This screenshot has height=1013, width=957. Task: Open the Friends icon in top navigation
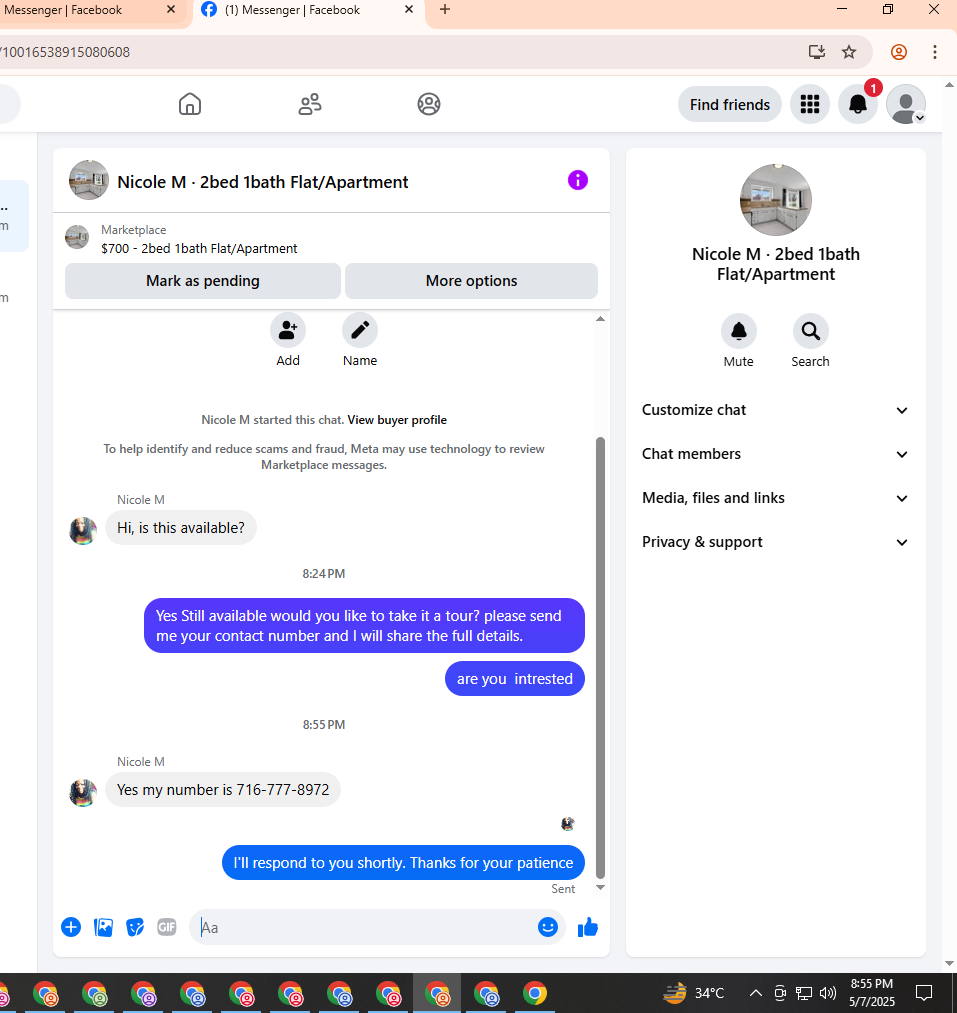pos(310,104)
